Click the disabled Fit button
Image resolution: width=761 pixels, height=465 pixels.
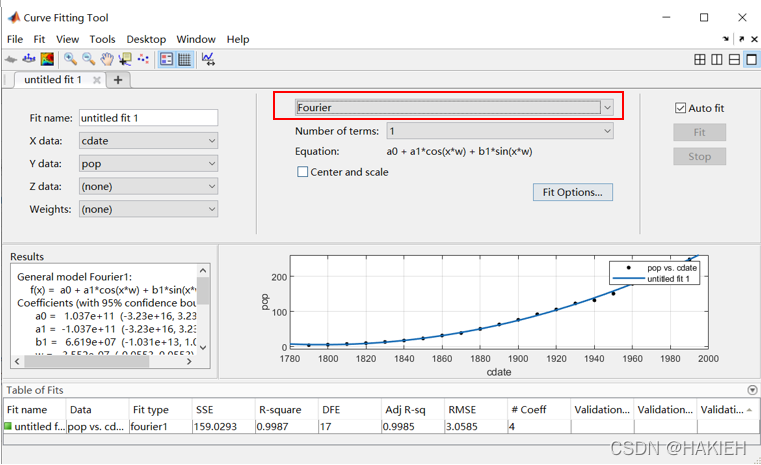pos(699,132)
